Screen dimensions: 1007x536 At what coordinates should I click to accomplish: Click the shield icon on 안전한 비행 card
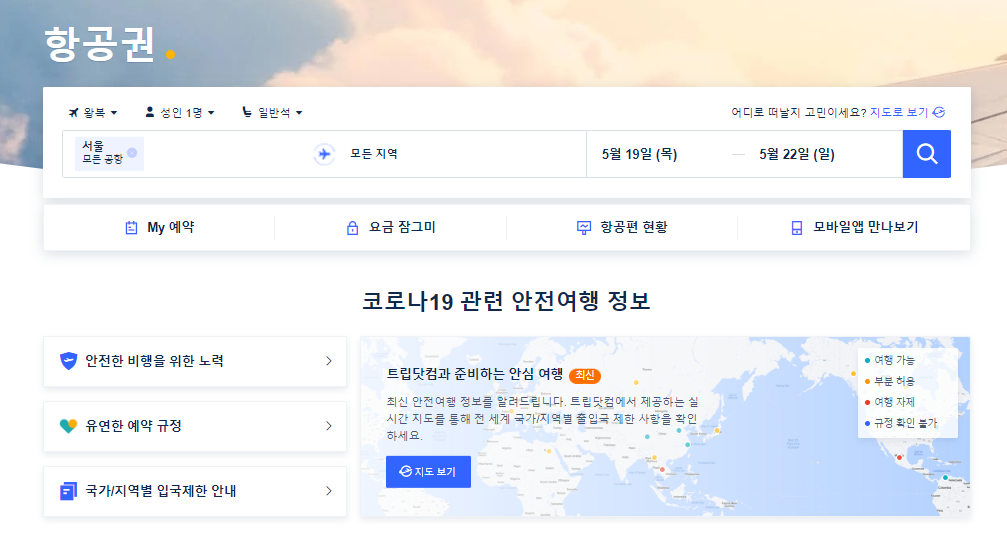[68, 361]
